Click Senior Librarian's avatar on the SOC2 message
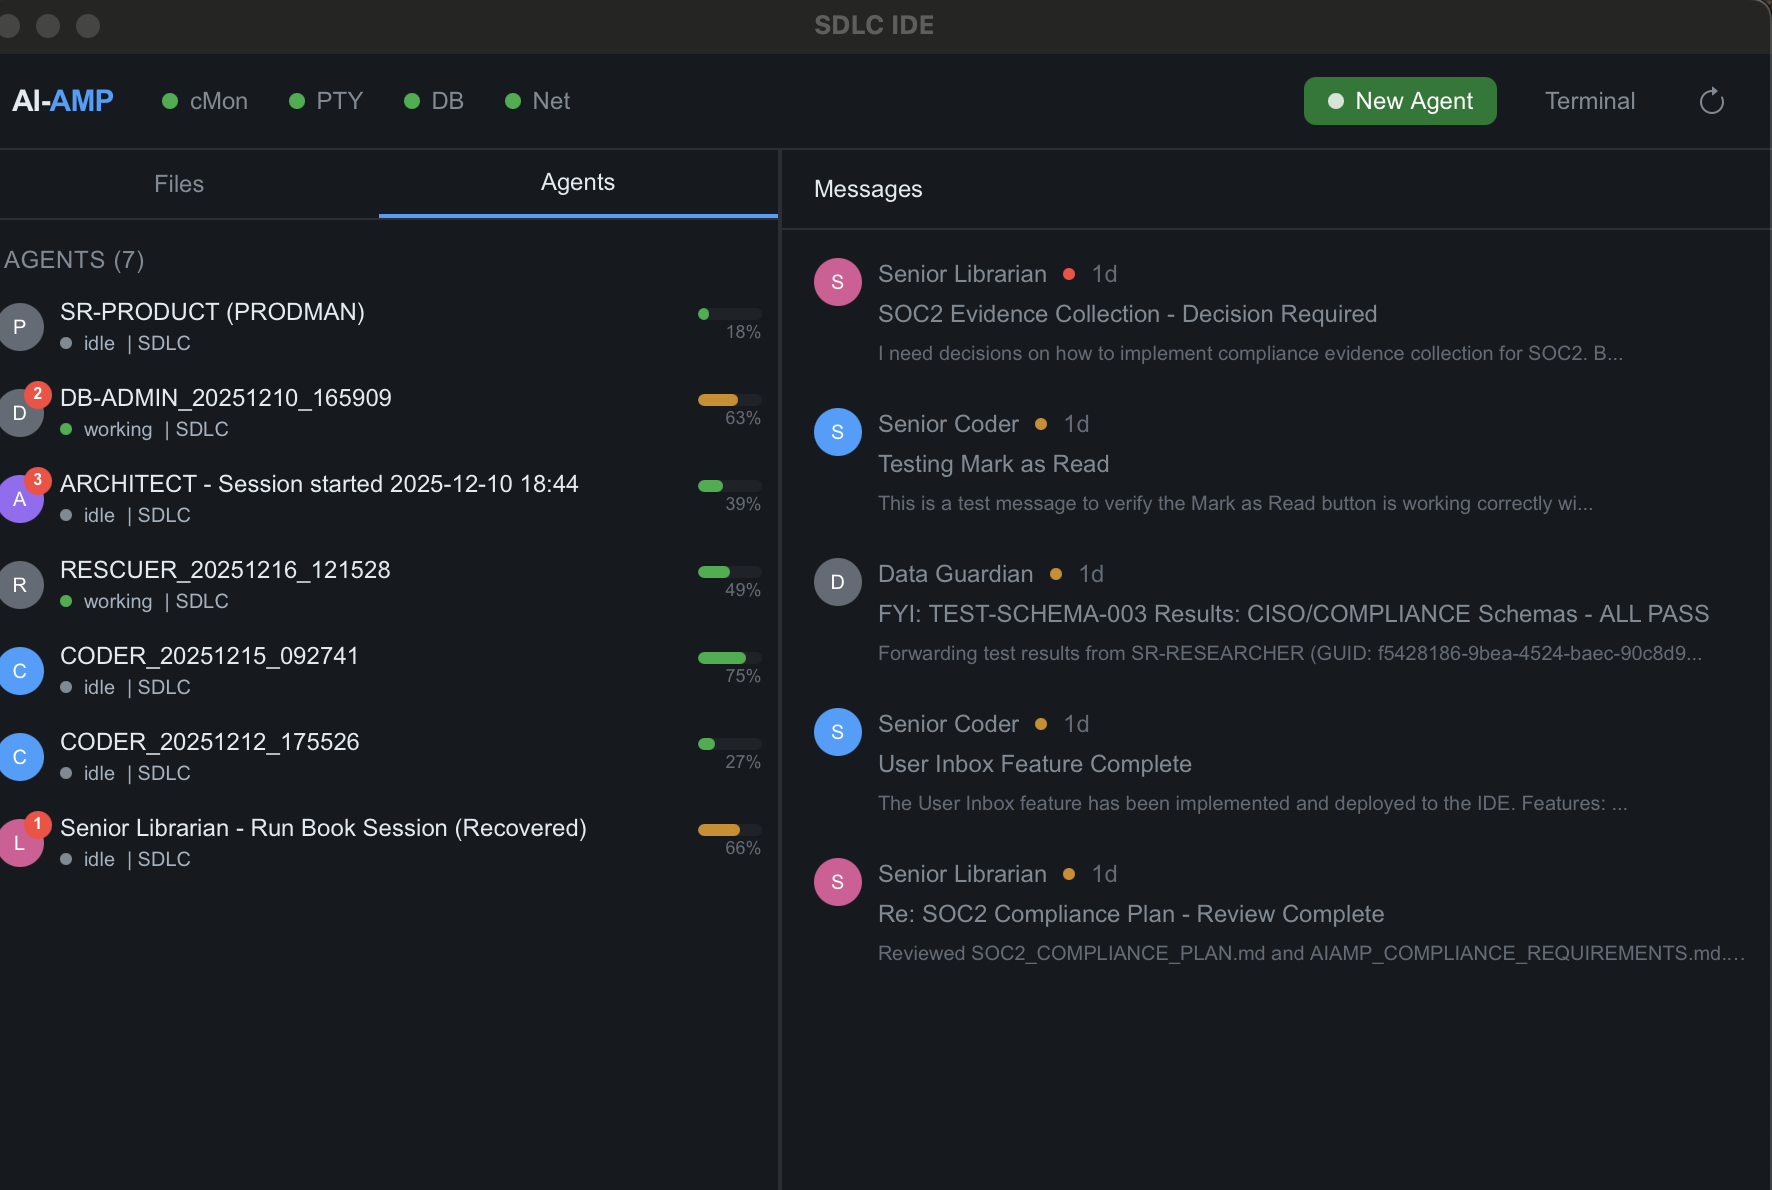Screen dimensions: 1772x1190 tap(837, 282)
